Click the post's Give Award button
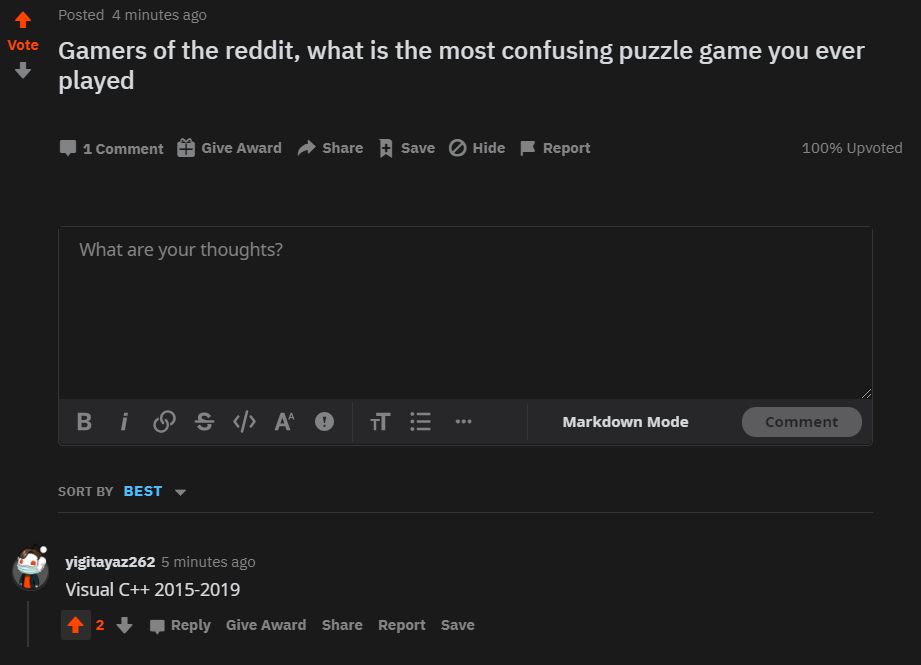The width and height of the screenshot is (921, 665). point(229,148)
